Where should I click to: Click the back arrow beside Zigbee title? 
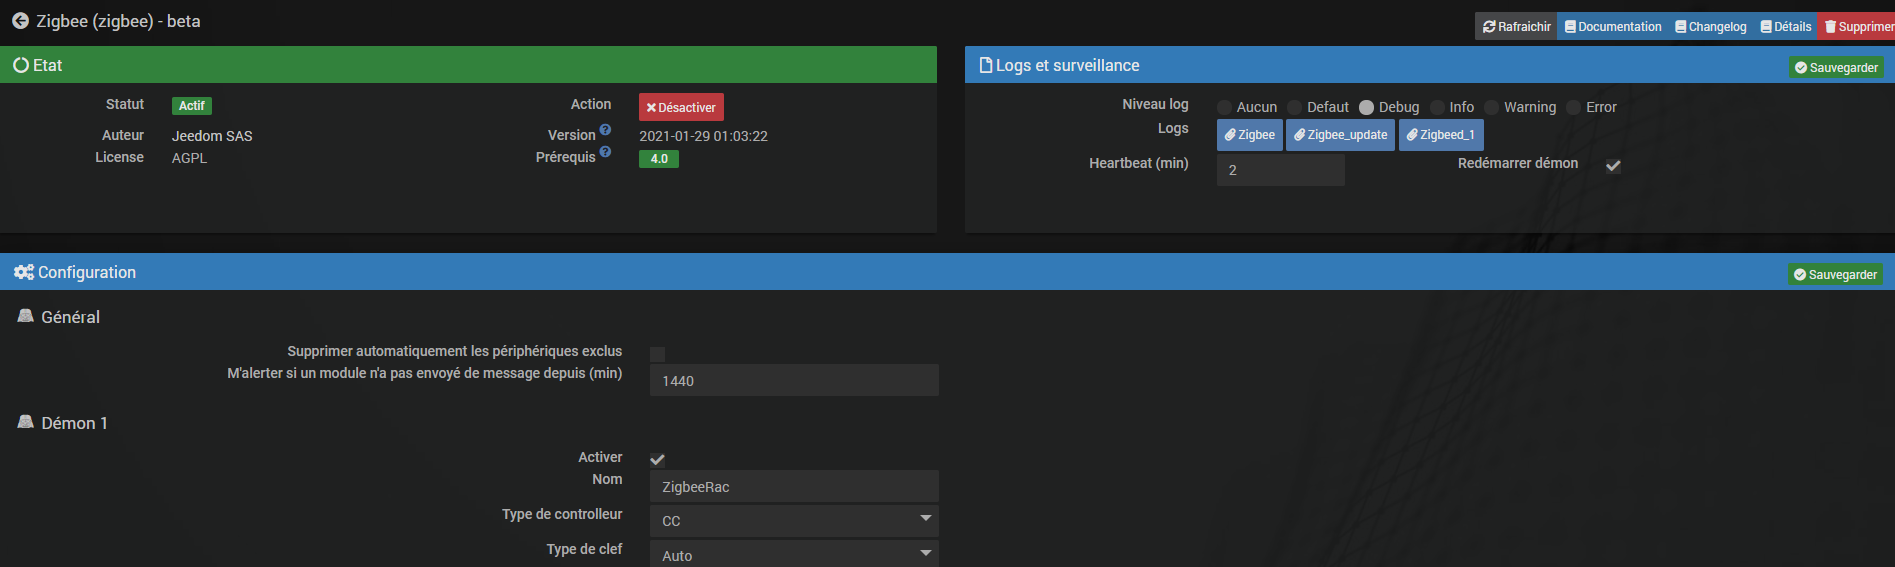20,21
